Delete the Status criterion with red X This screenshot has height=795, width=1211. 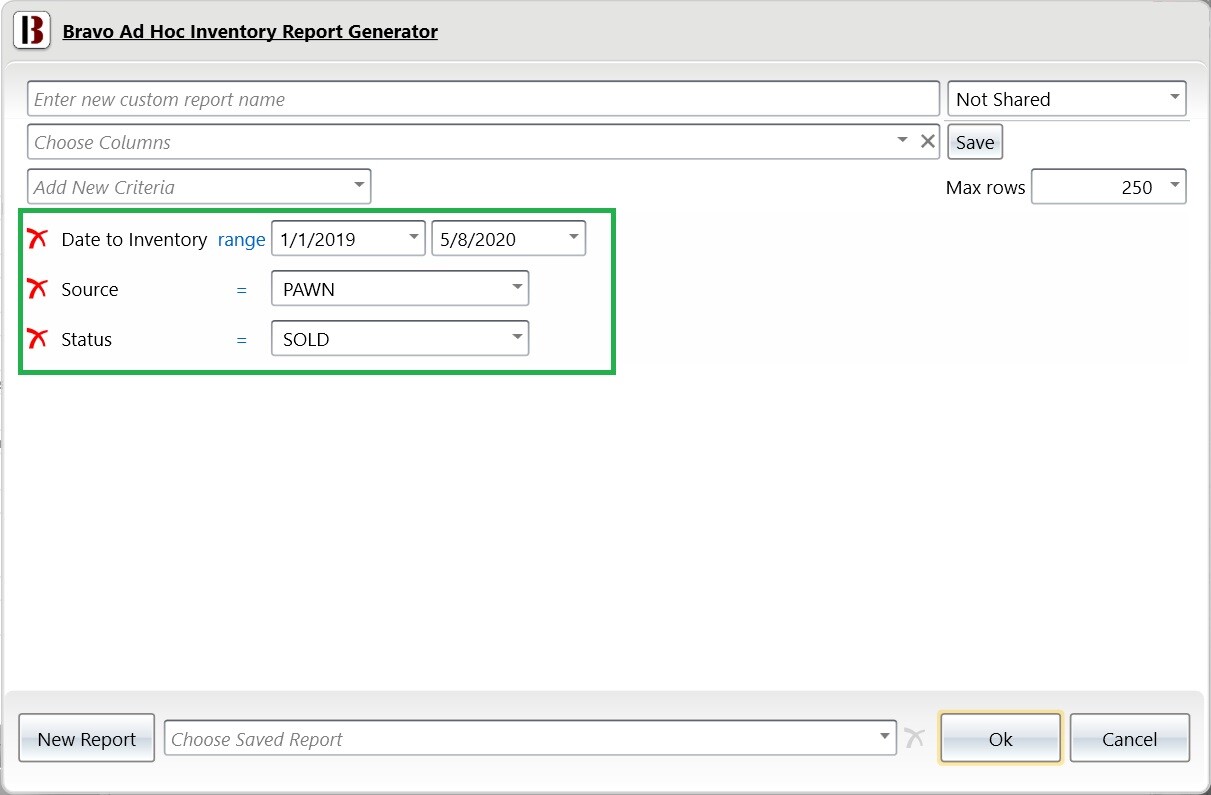click(x=38, y=339)
